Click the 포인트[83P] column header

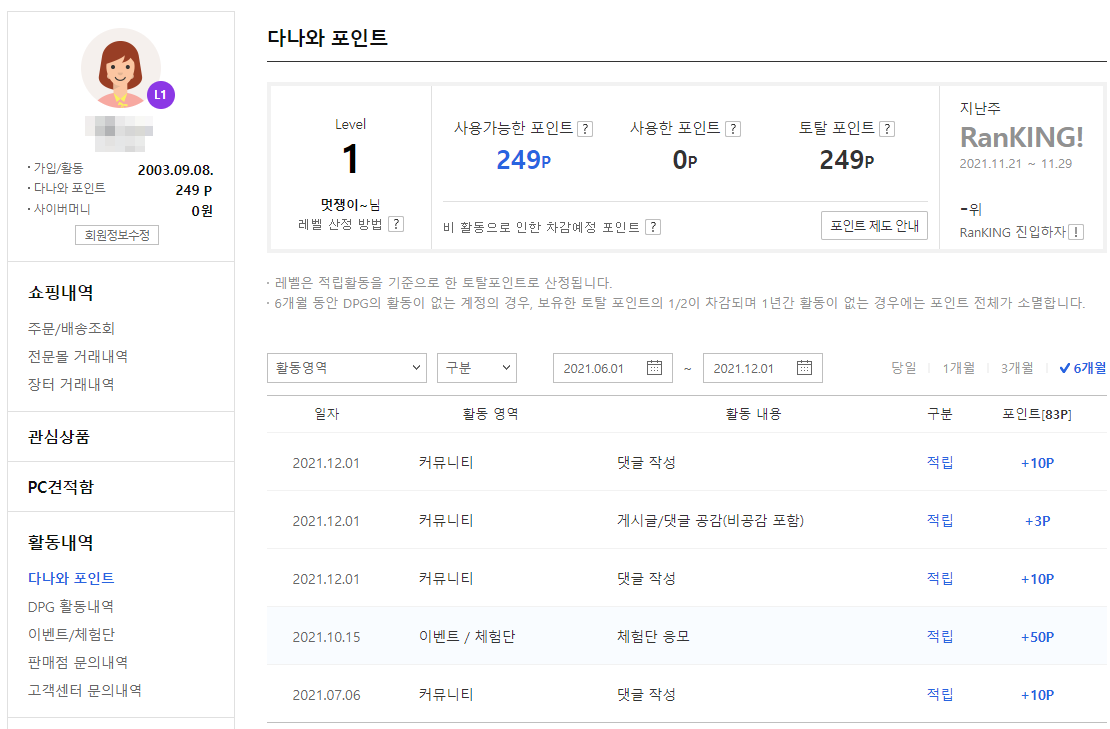(x=1036, y=414)
